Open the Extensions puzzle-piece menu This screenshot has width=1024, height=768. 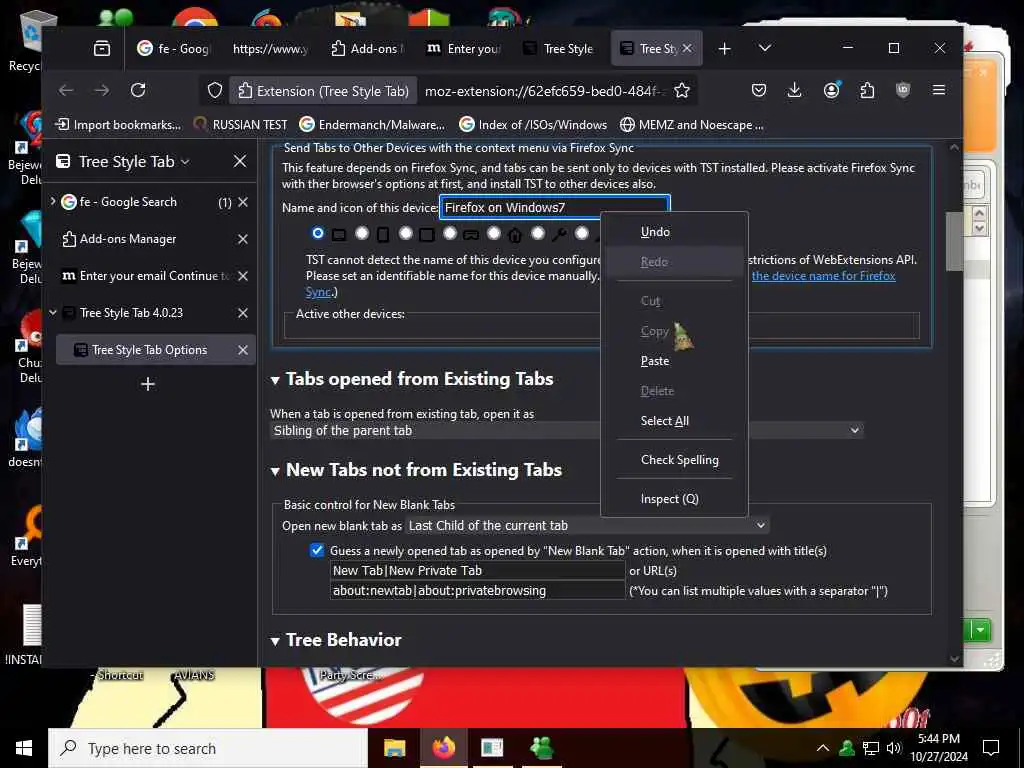(867, 90)
